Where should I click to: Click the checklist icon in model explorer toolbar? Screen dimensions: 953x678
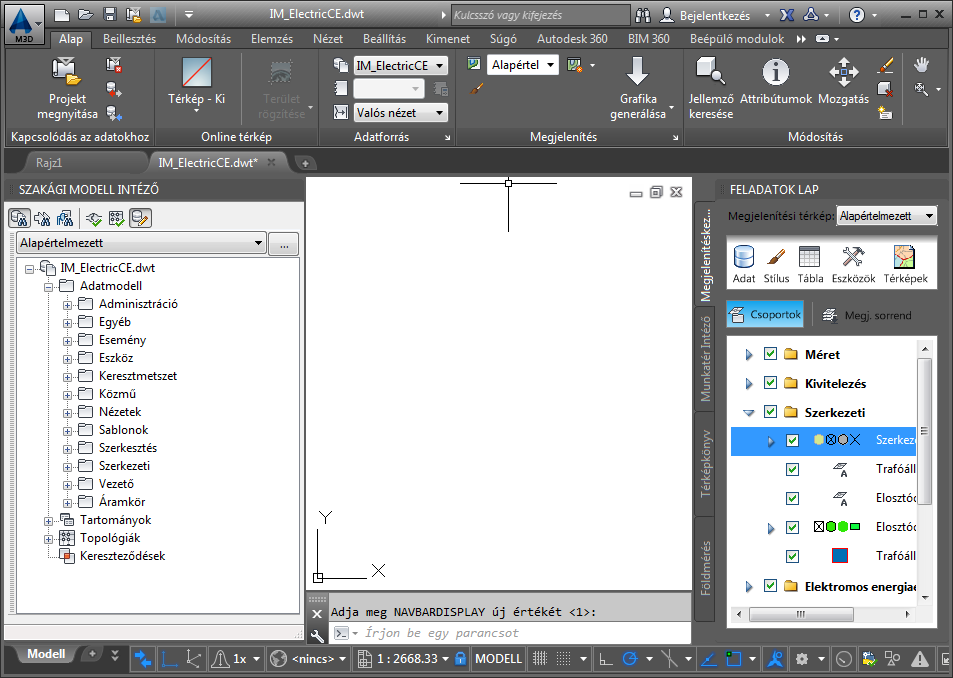coord(117,218)
